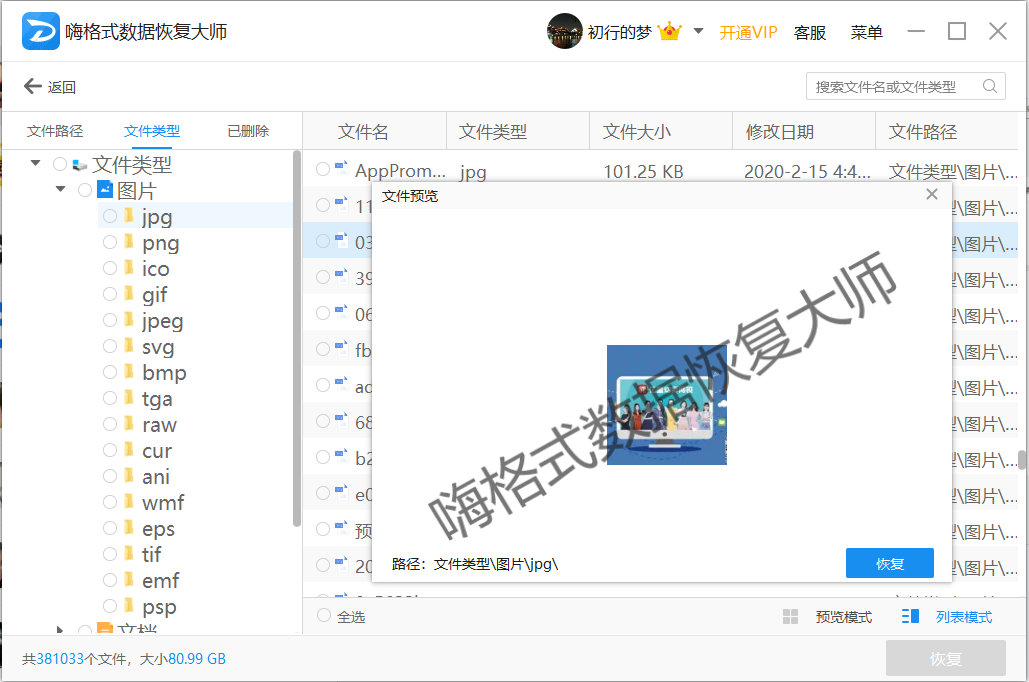
Task: Check the png file type checkbox
Action: pos(110,242)
